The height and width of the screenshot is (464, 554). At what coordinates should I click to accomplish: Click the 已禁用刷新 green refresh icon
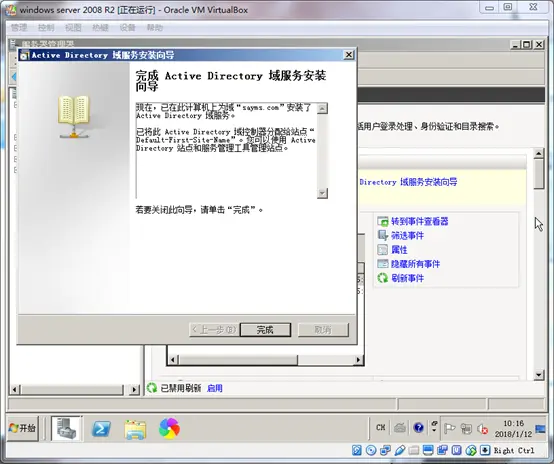point(152,388)
